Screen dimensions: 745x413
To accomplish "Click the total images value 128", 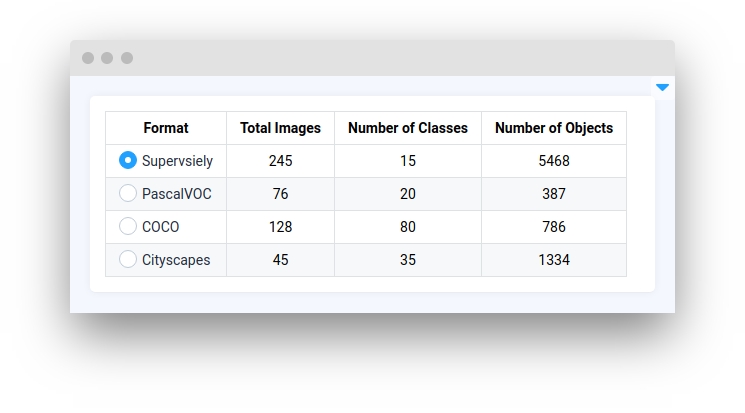I will pos(280,227).
